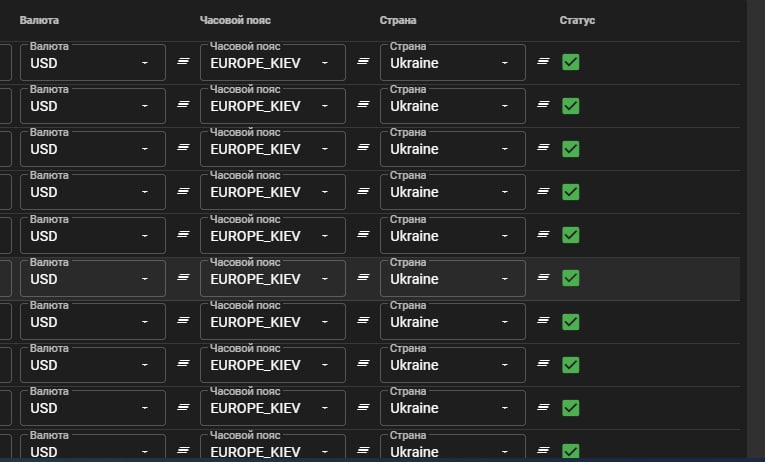Screen dimensions: 765x462
Task: Open Страна Ukraine dropdown in highlighted row
Action: point(453,278)
